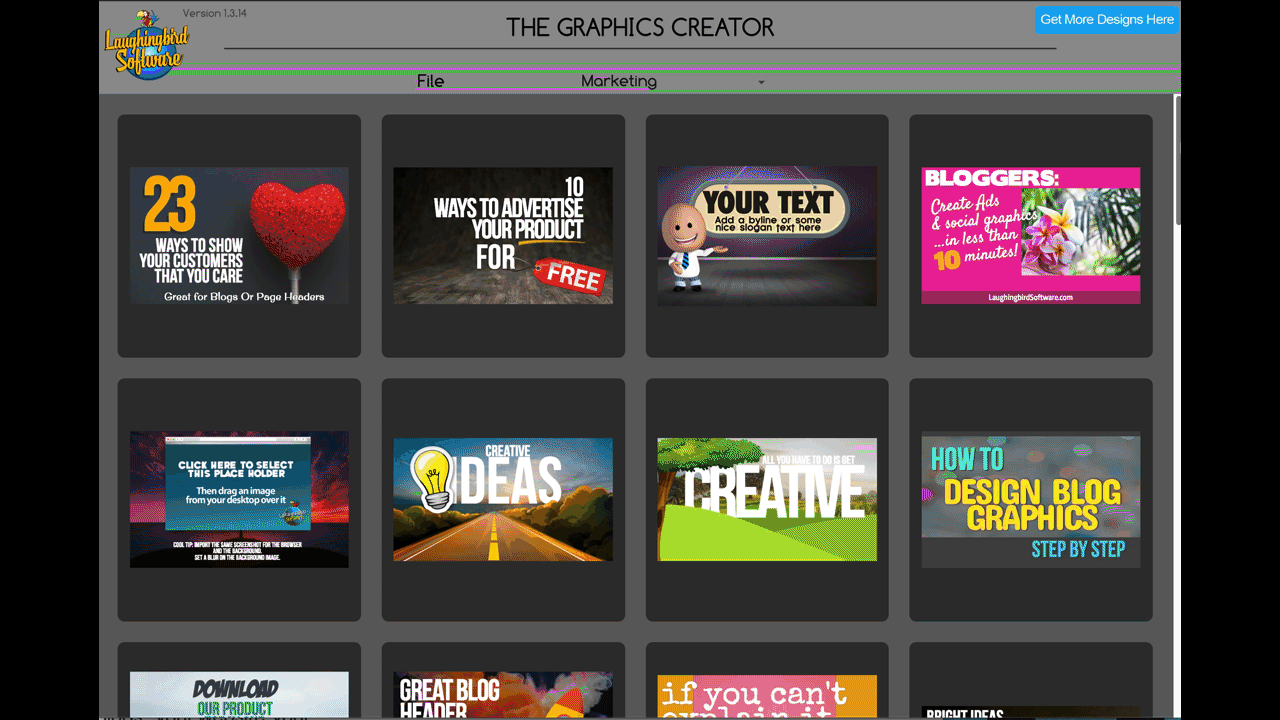Viewport: 1280px width, 720px height.
Task: Choose the 10 Ways to Advertise template
Action: pos(503,236)
